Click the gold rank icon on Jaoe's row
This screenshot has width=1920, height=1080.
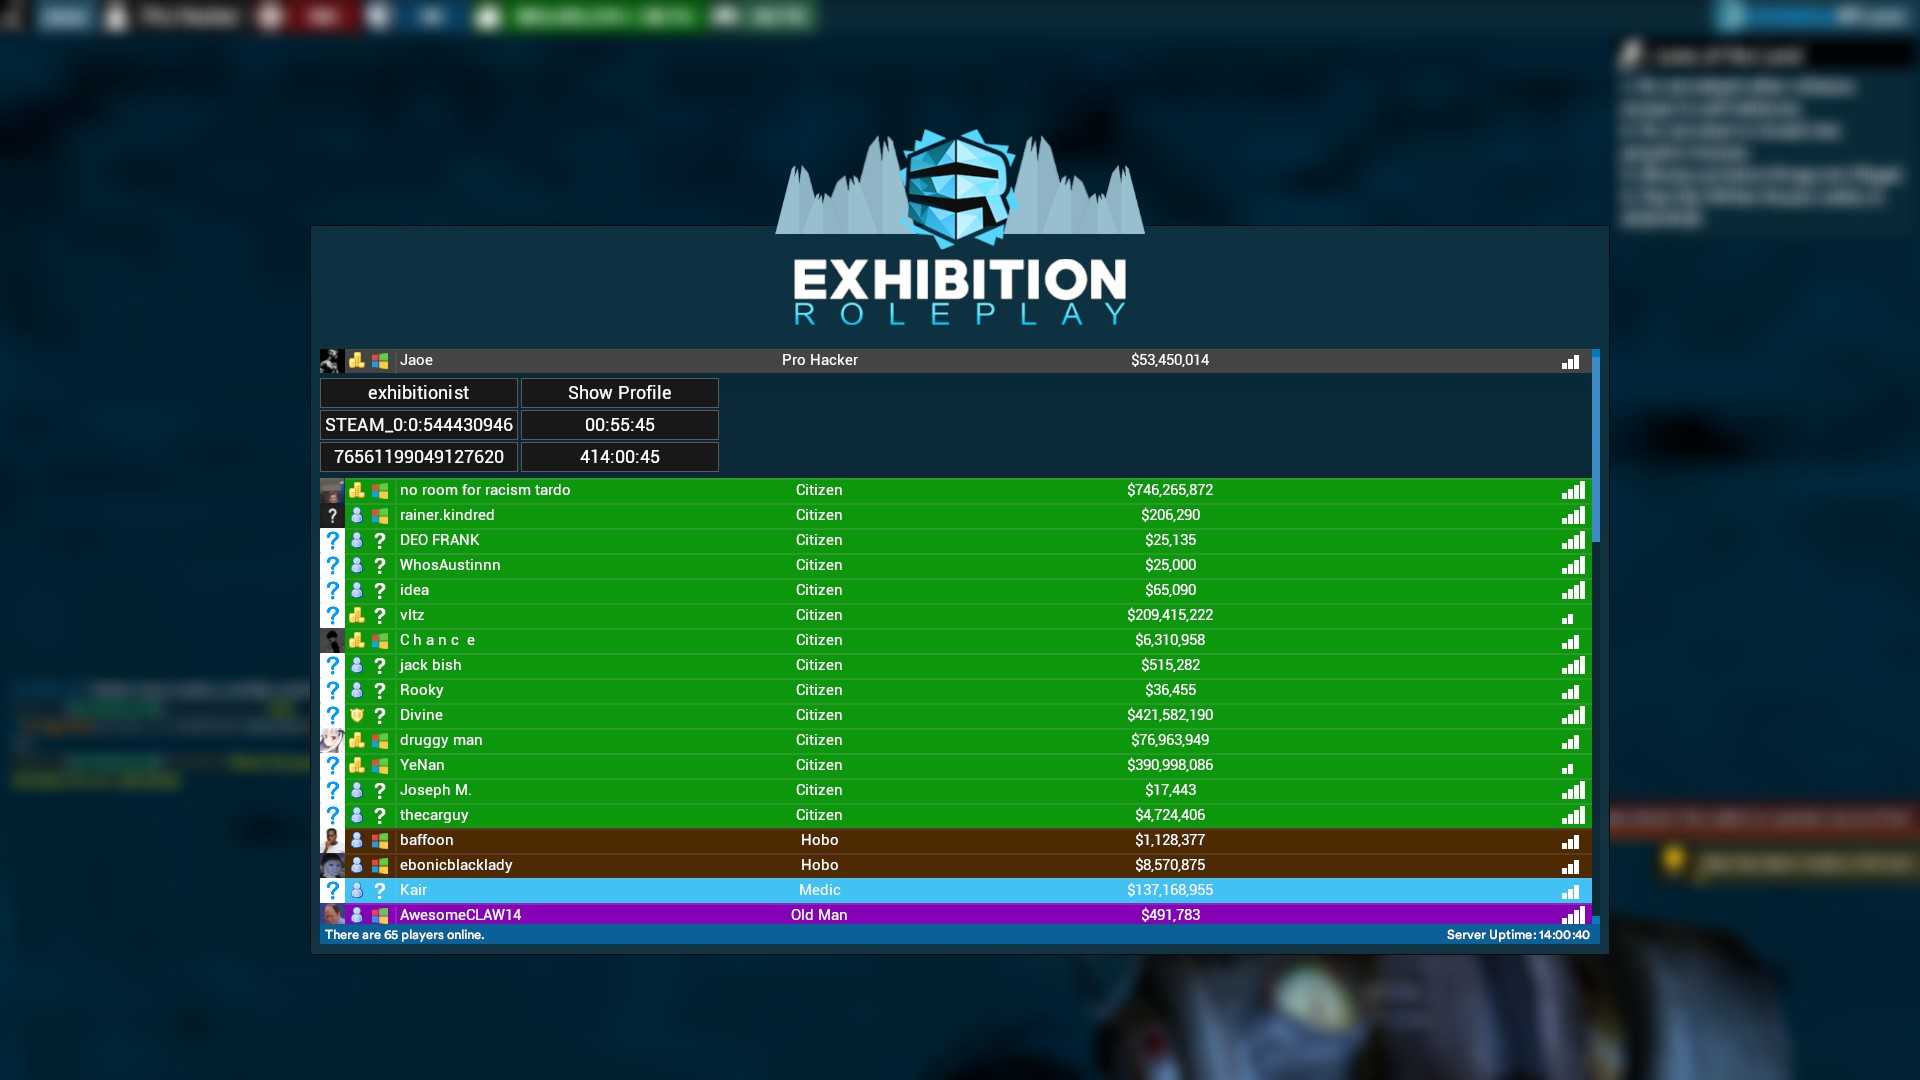[x=357, y=361]
